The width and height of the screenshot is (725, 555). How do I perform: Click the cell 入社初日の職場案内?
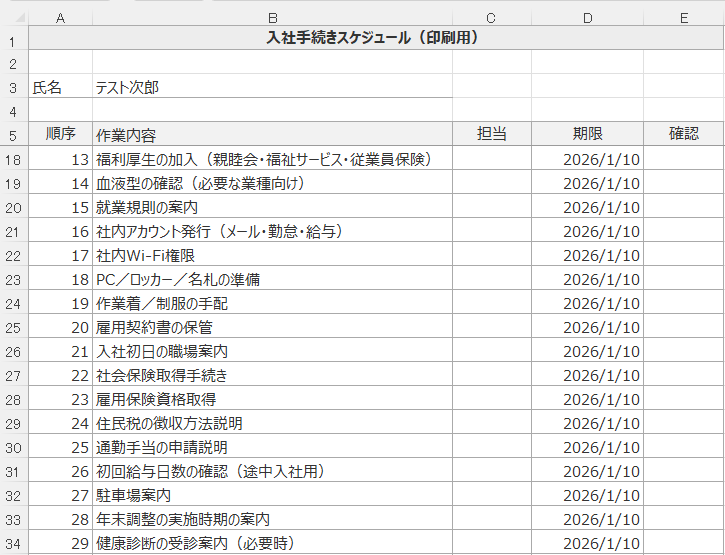[272, 351]
